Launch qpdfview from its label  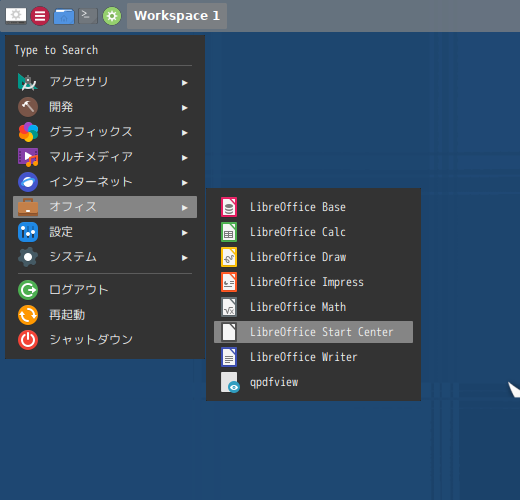click(274, 382)
